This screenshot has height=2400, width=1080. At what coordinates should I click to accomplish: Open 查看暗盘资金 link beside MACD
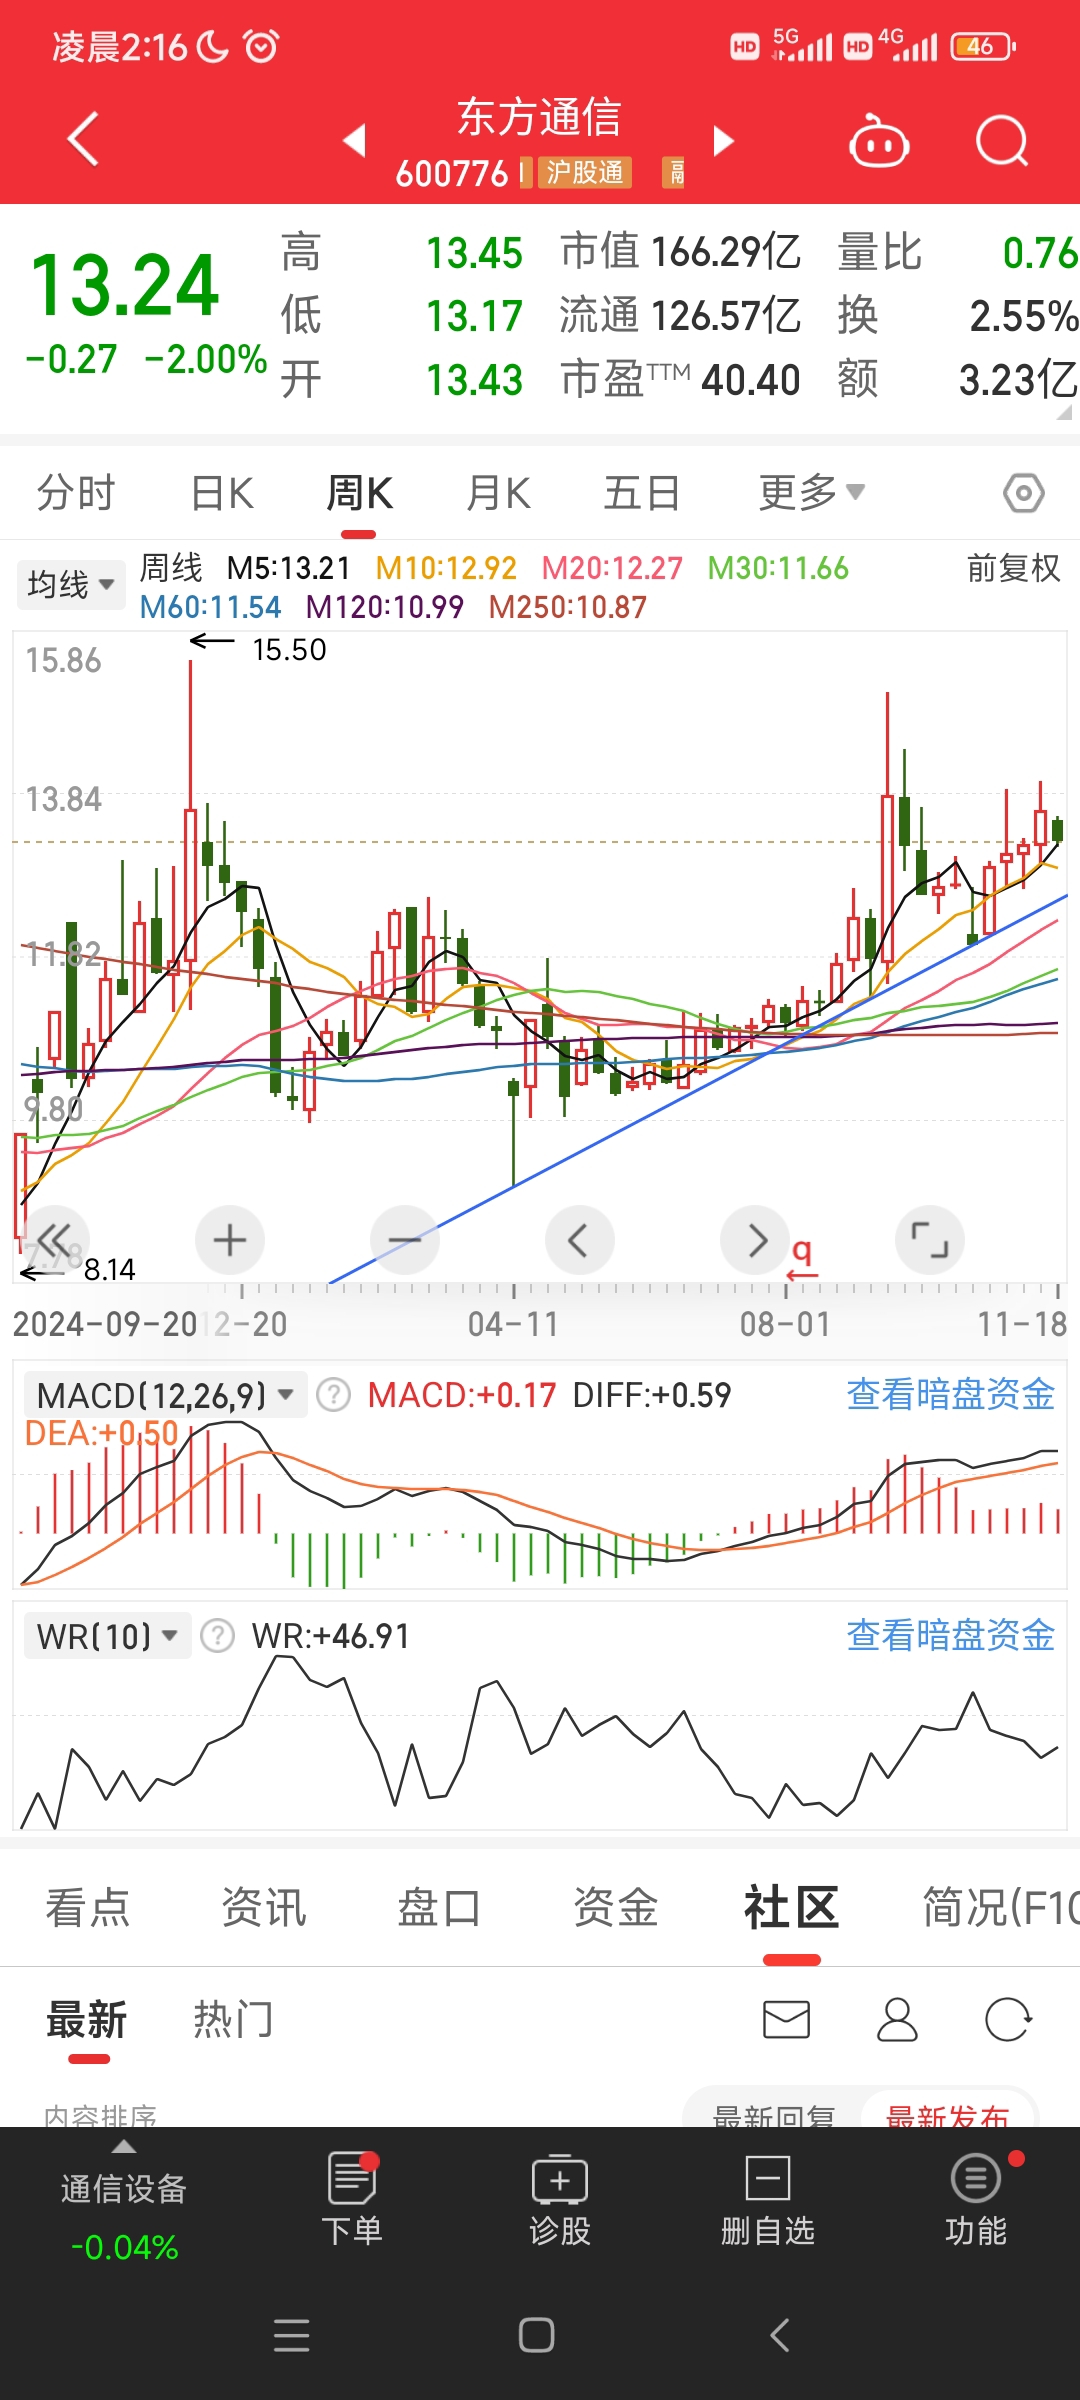pyautogui.click(x=951, y=1394)
